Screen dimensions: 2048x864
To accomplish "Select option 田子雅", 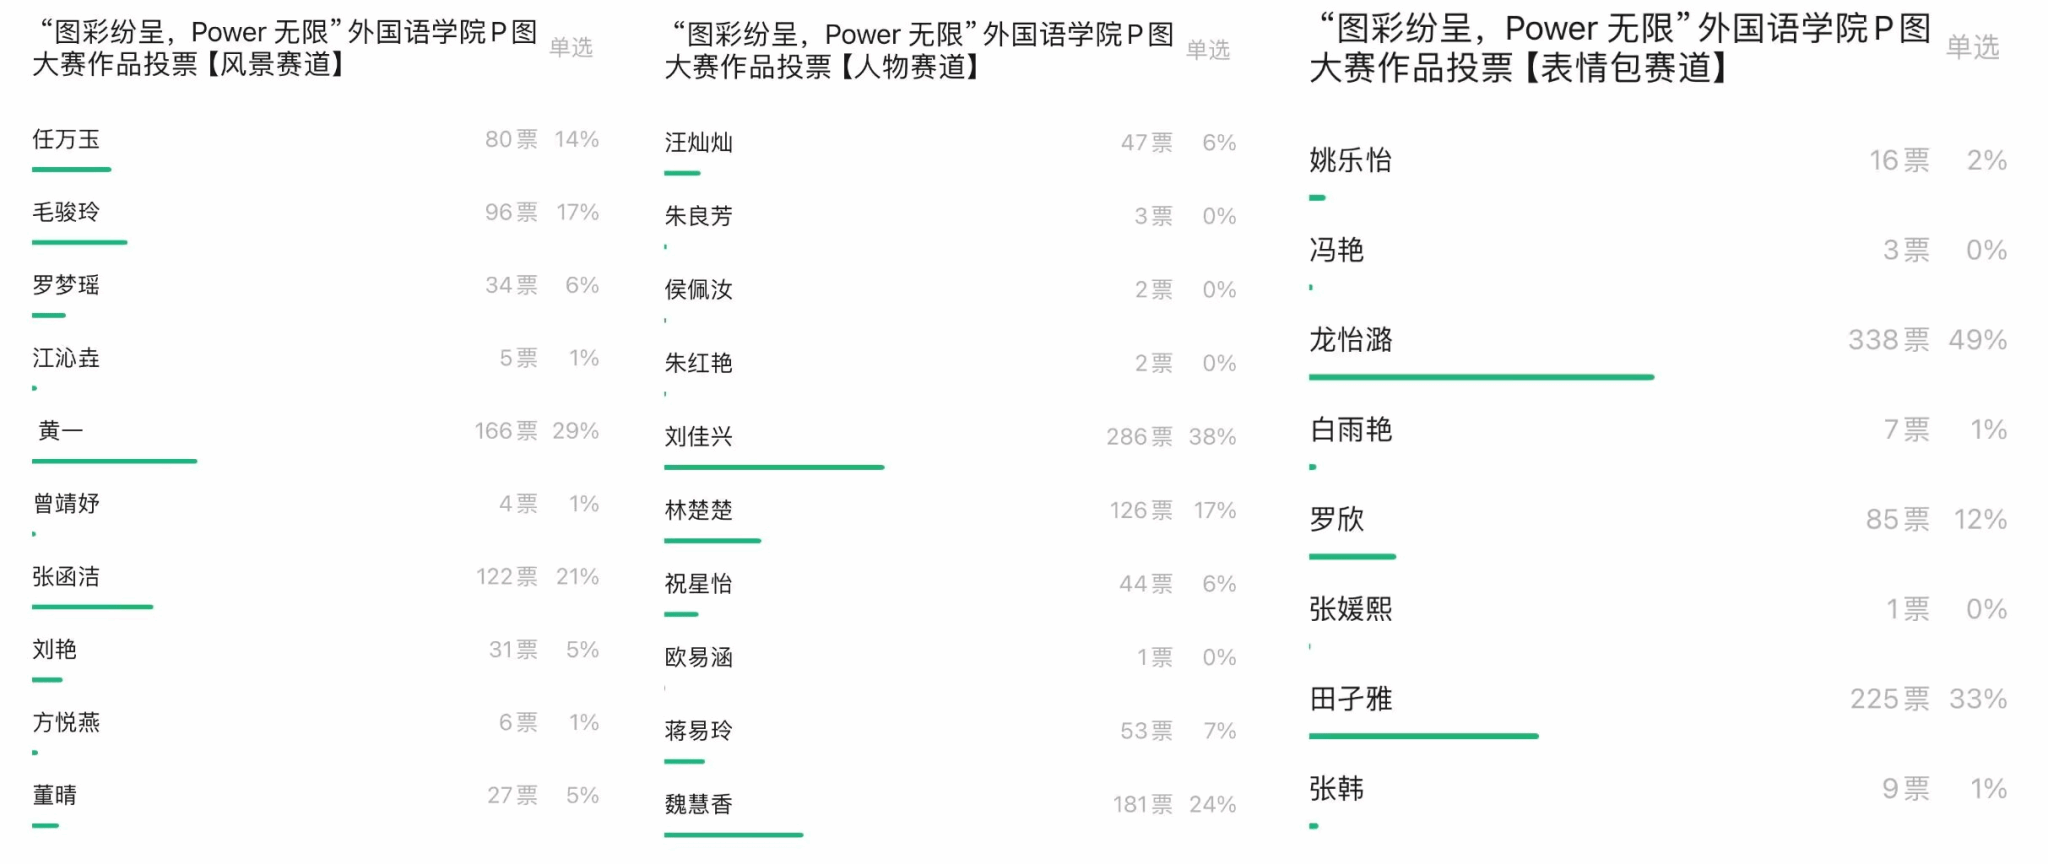I will tap(1350, 699).
